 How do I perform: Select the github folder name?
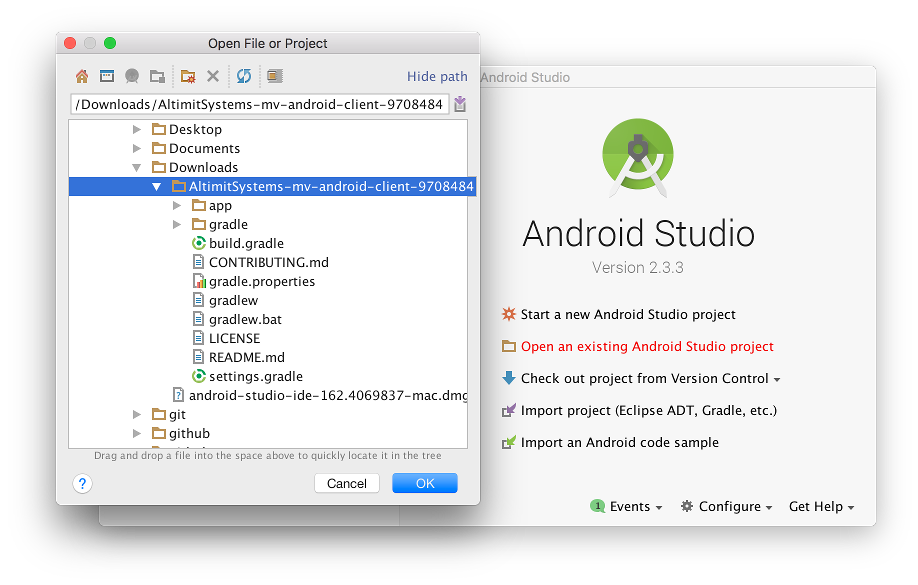pos(189,434)
